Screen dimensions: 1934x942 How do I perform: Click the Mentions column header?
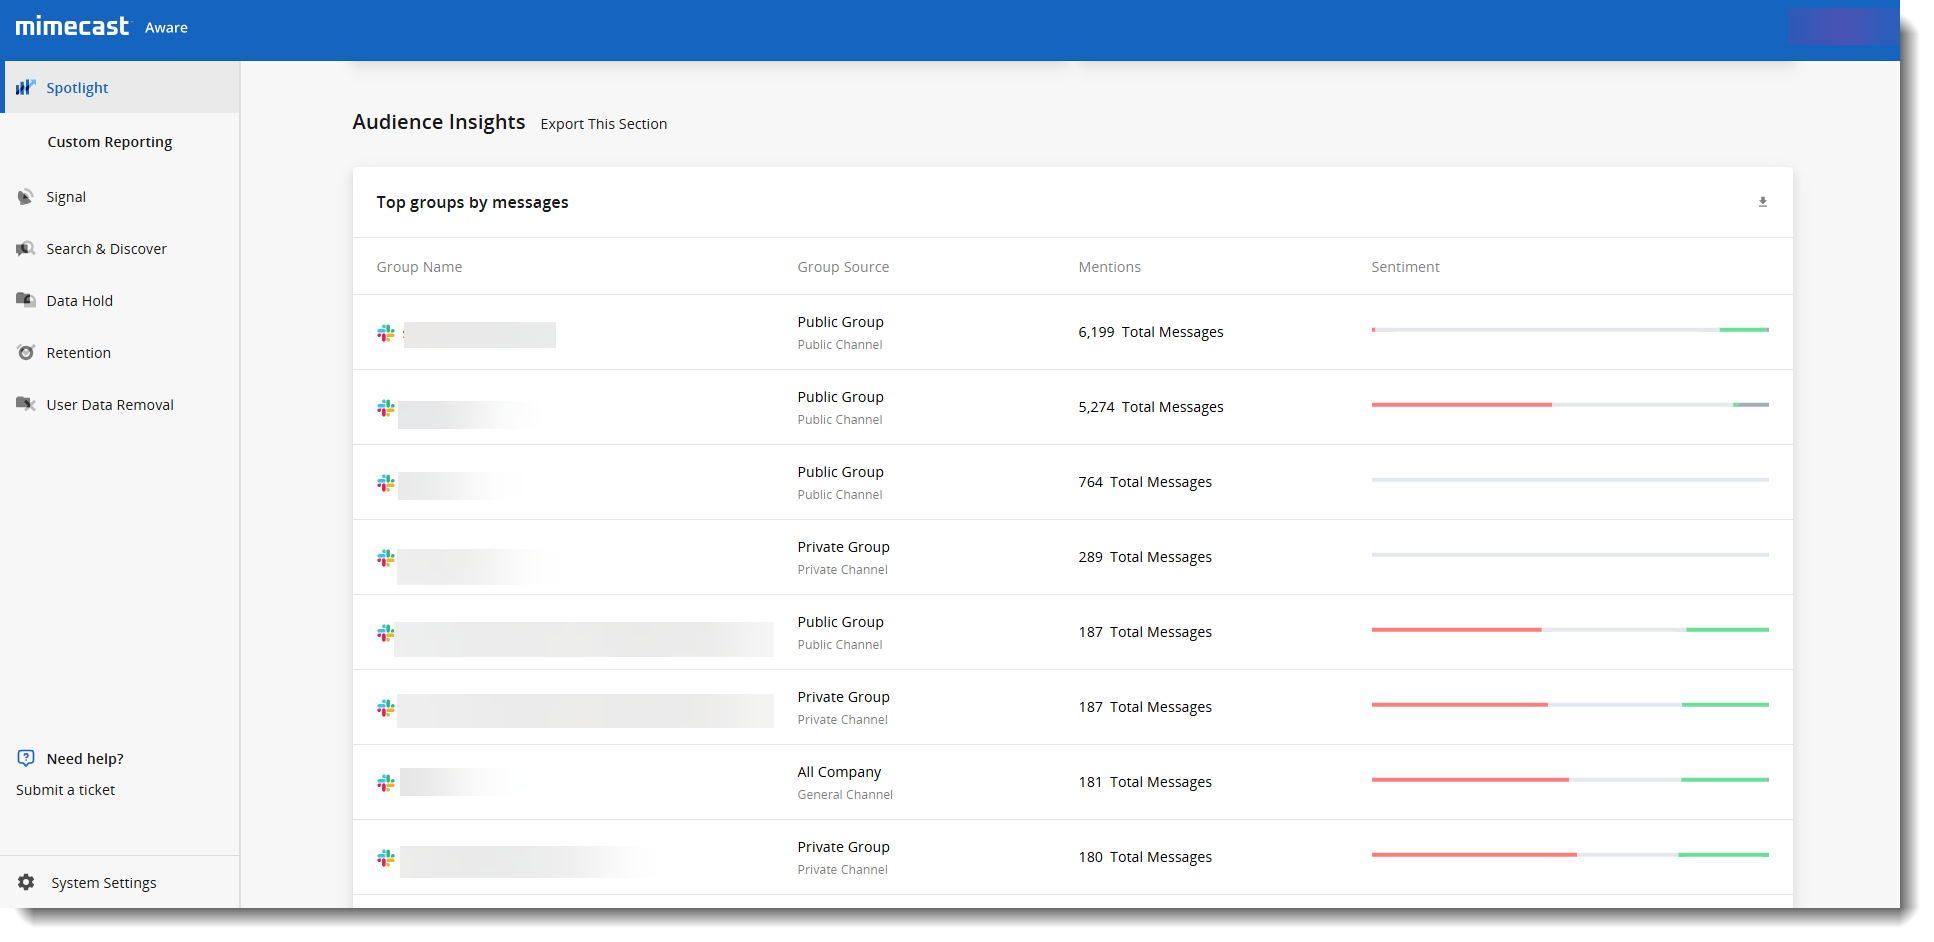coord(1109,267)
